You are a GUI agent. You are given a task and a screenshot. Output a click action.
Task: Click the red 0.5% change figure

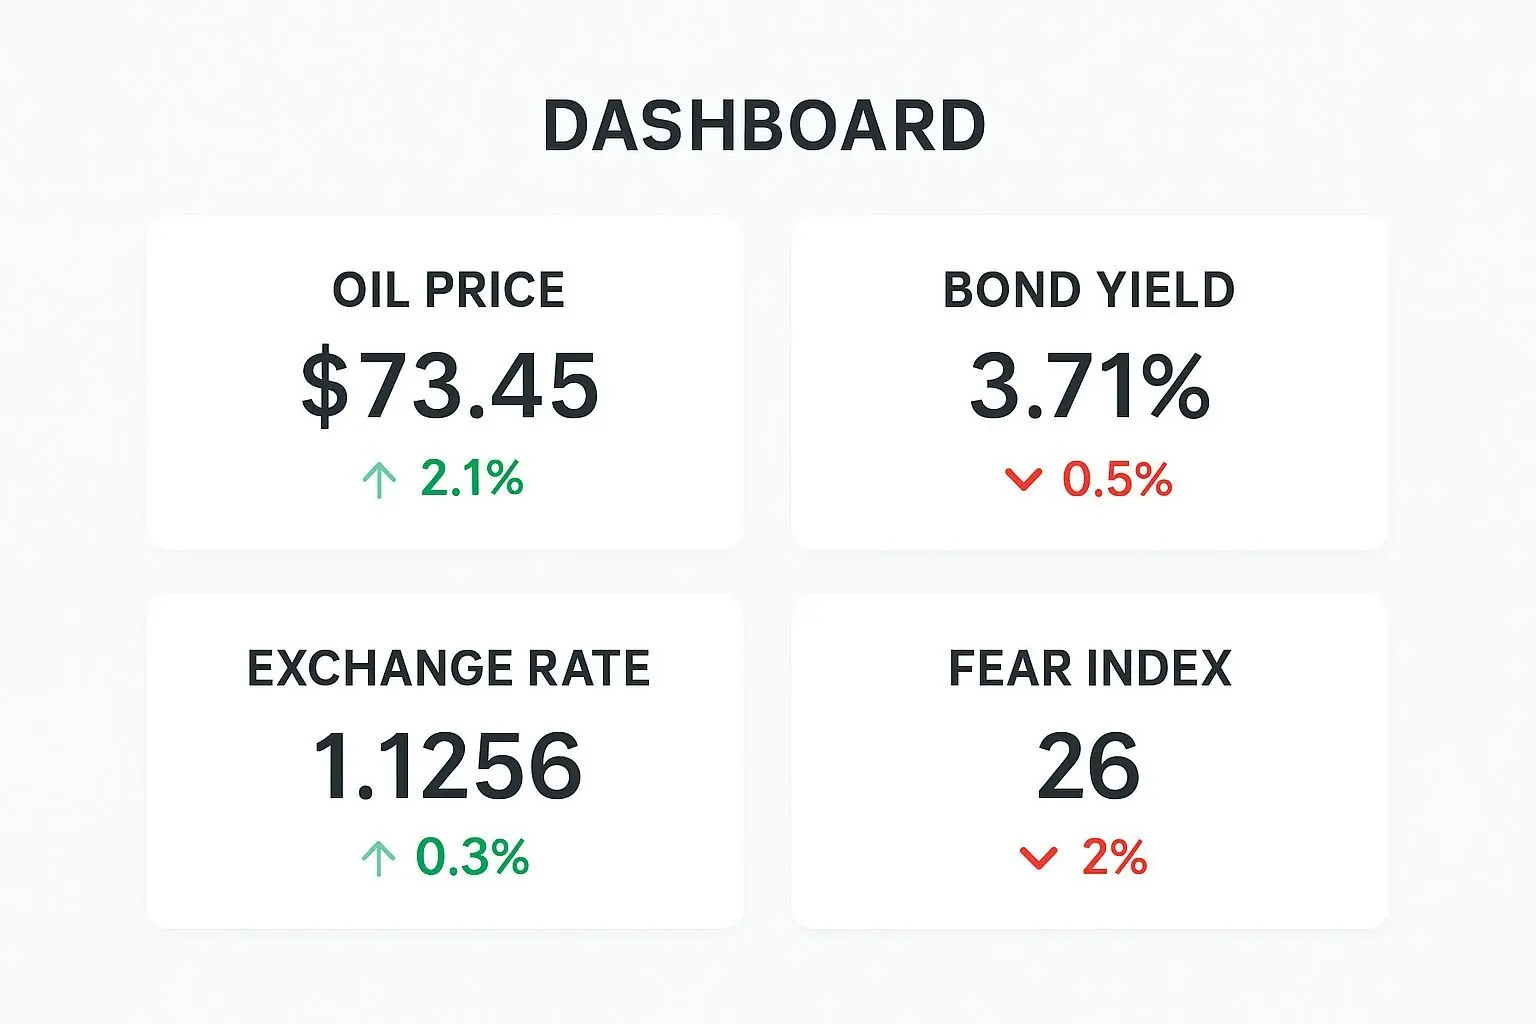pyautogui.click(x=1117, y=479)
